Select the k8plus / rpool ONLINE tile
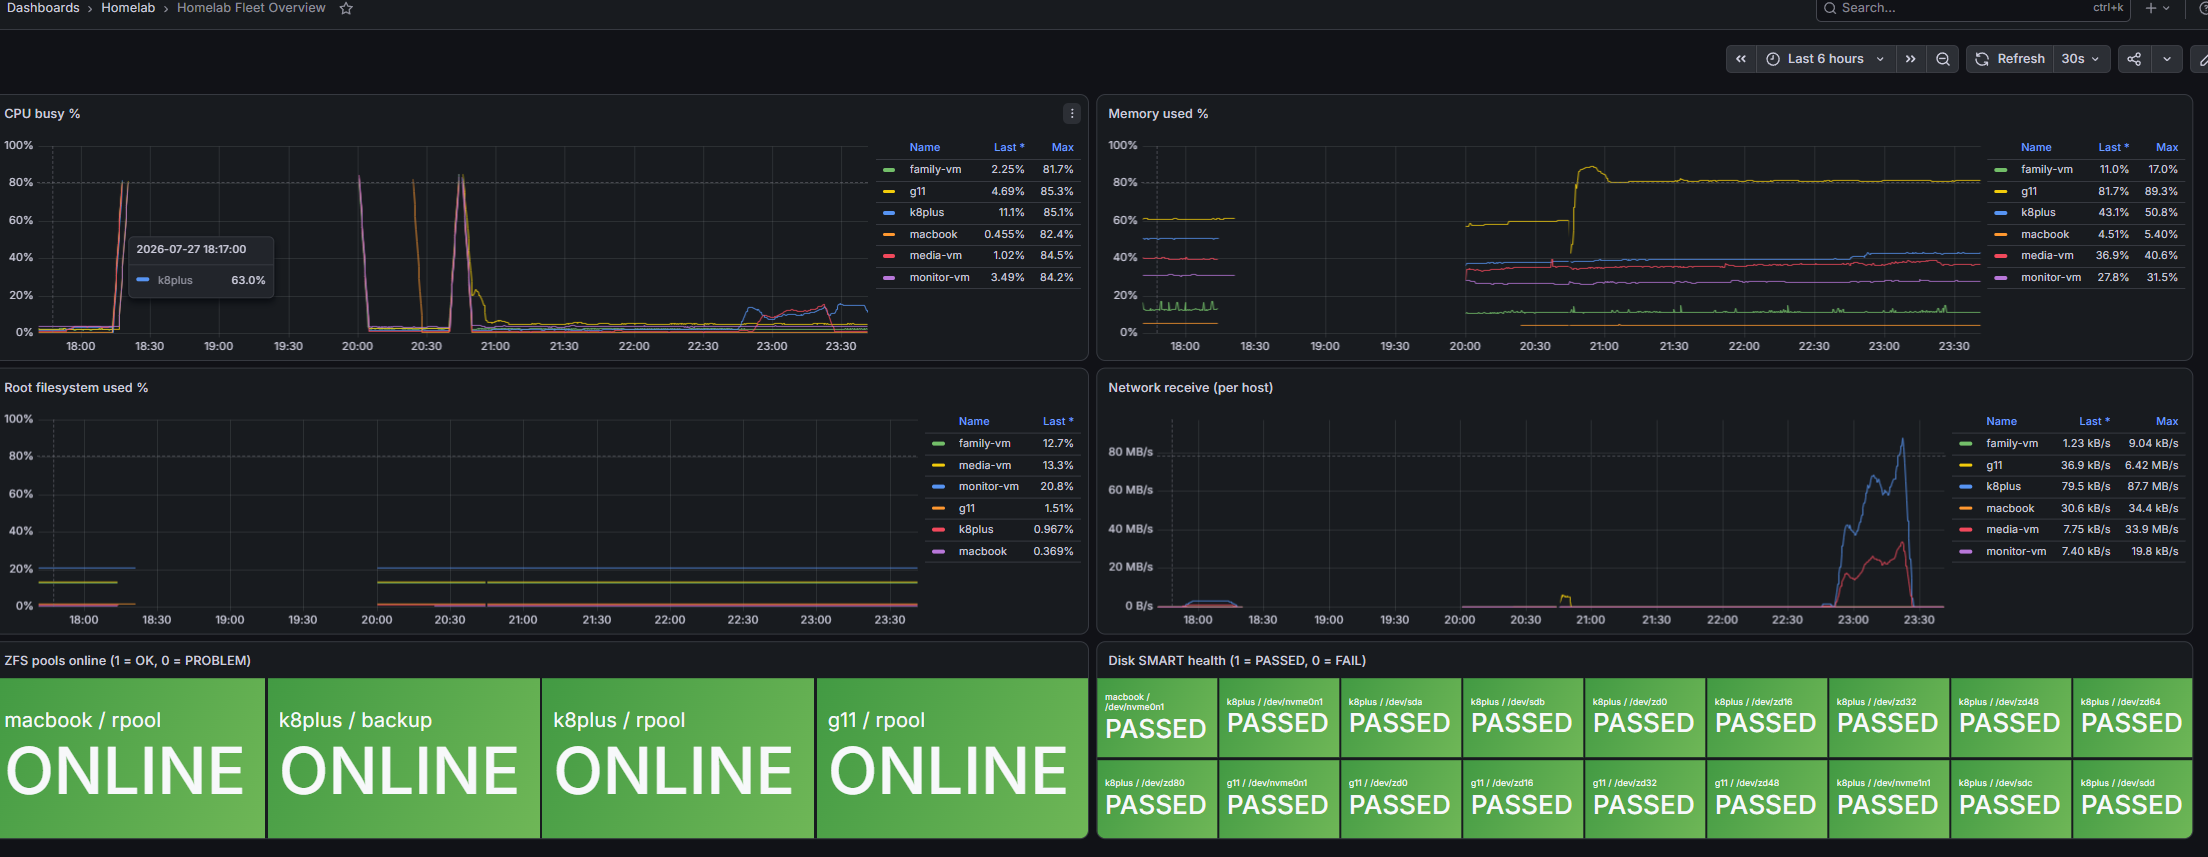 coord(678,758)
